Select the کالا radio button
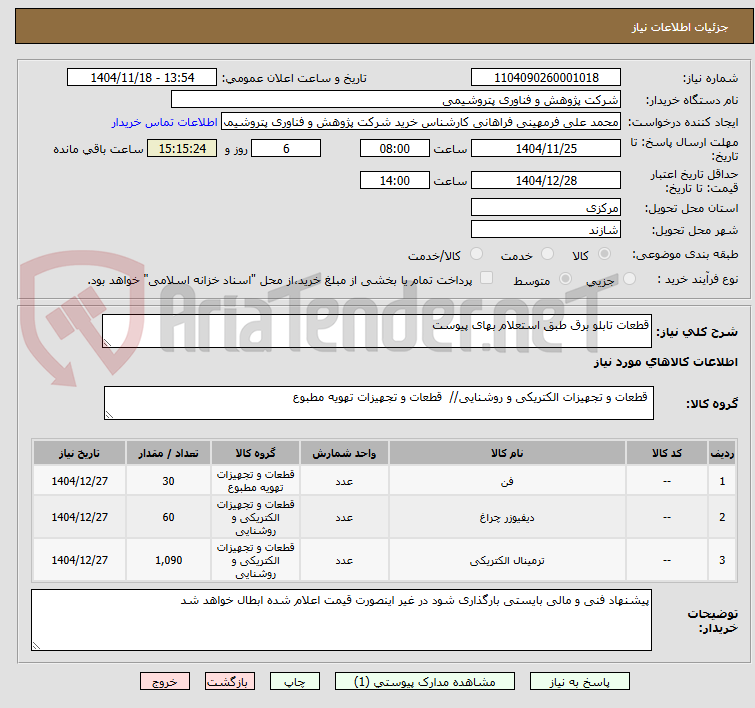 tap(604, 253)
